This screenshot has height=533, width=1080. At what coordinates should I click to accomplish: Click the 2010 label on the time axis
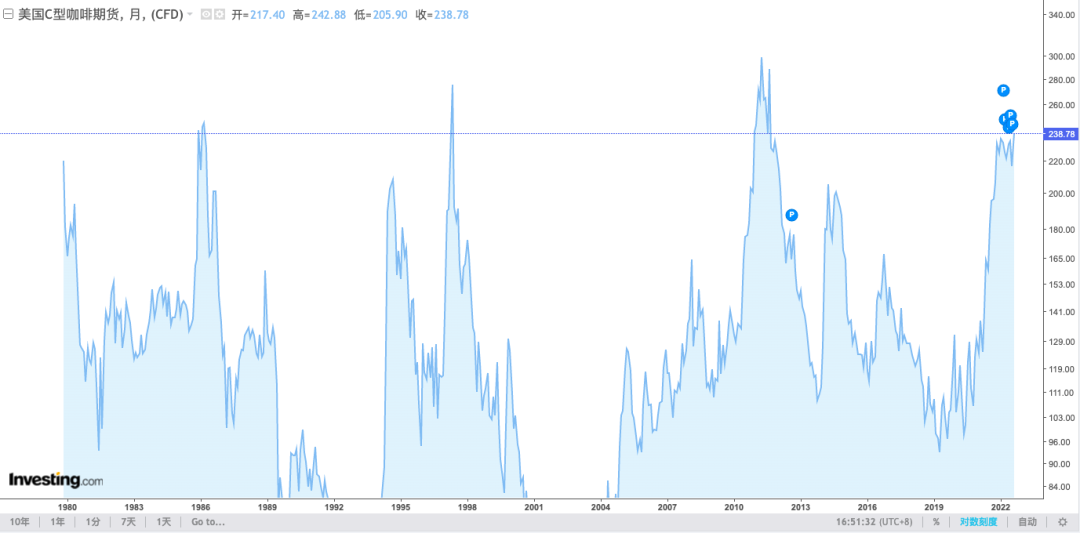click(734, 506)
